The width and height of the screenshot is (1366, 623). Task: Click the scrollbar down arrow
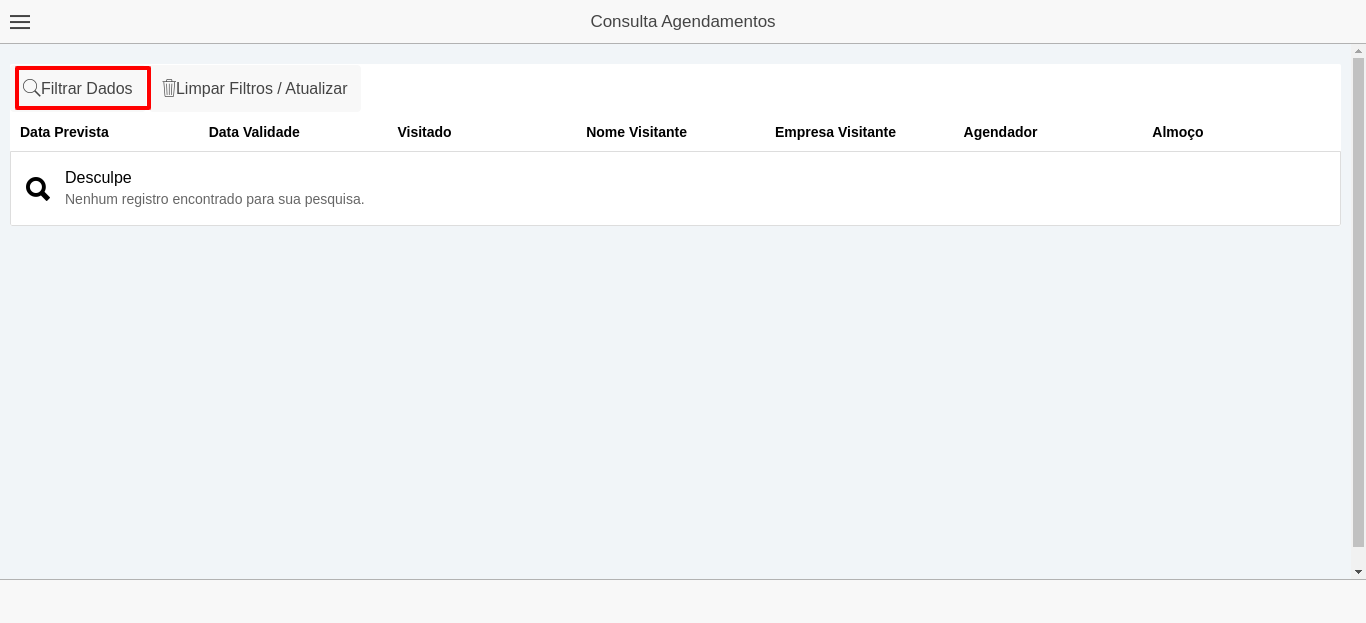tap(1358, 572)
